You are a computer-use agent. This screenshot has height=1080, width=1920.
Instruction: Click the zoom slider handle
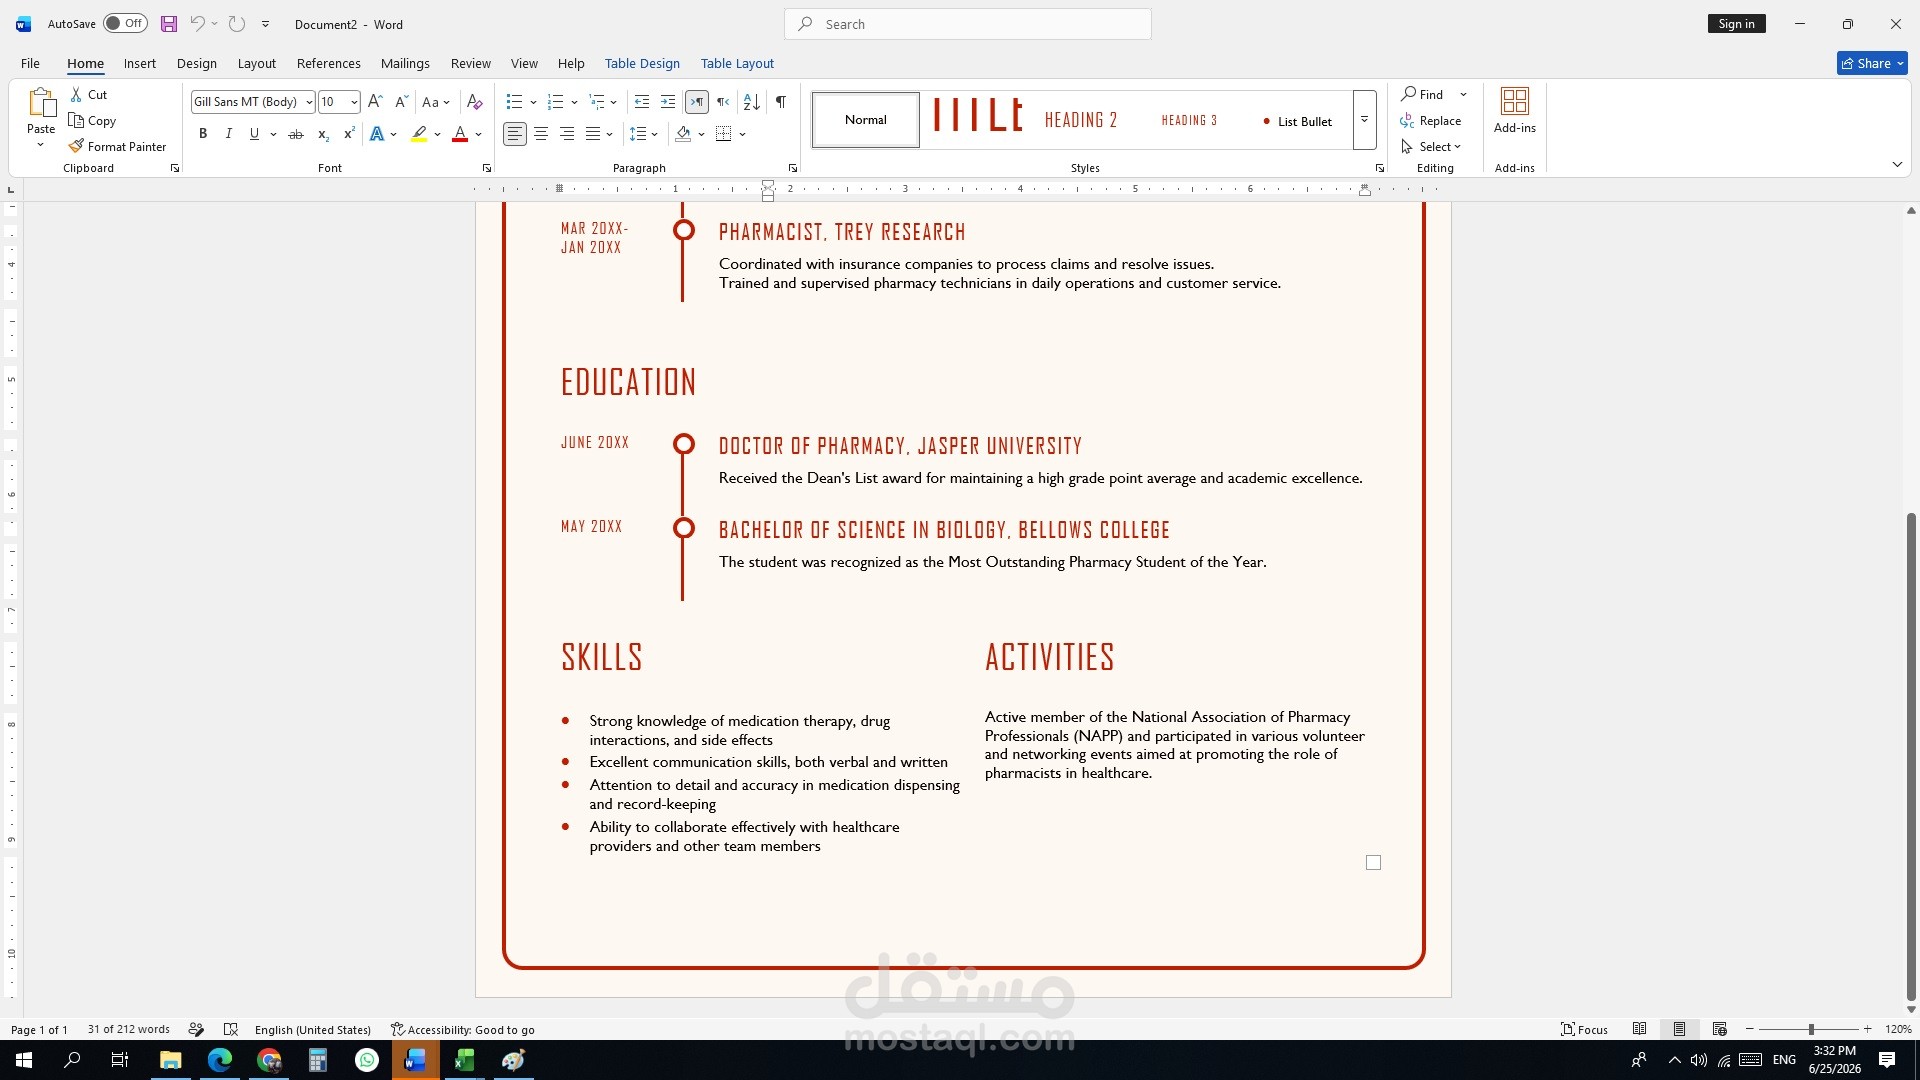pos(1811,1029)
